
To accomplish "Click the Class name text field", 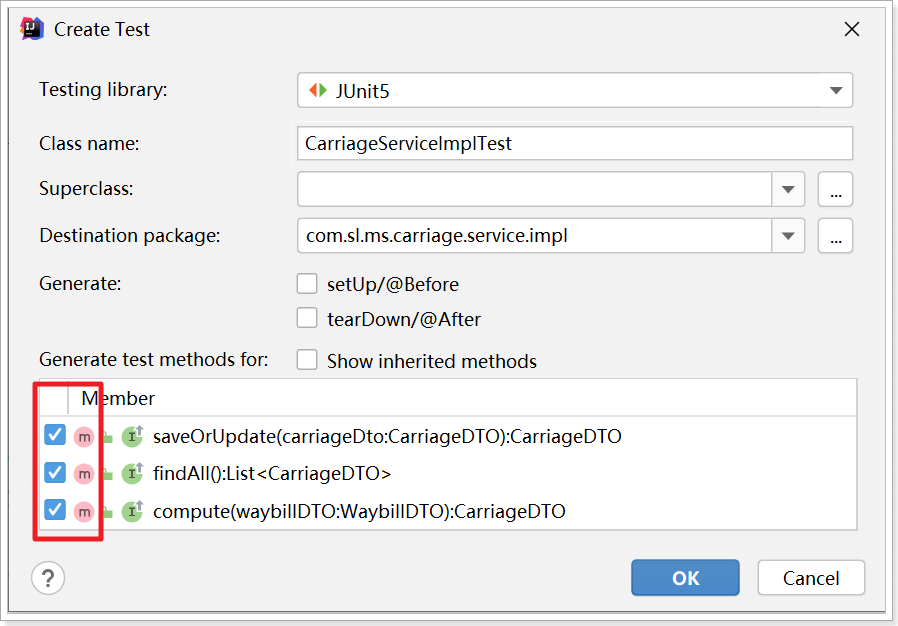I will [575, 143].
